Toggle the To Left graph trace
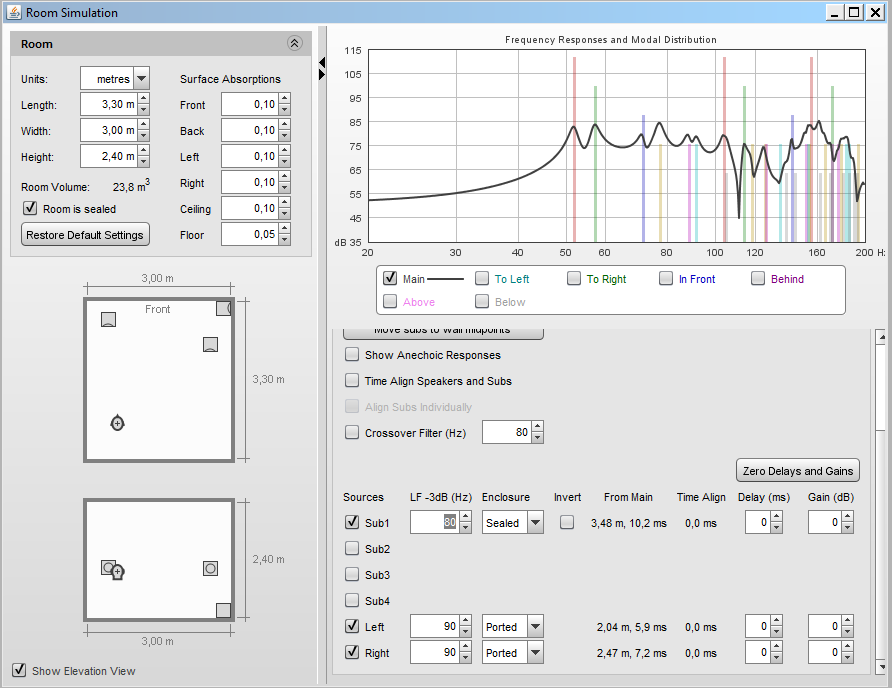 (x=482, y=279)
